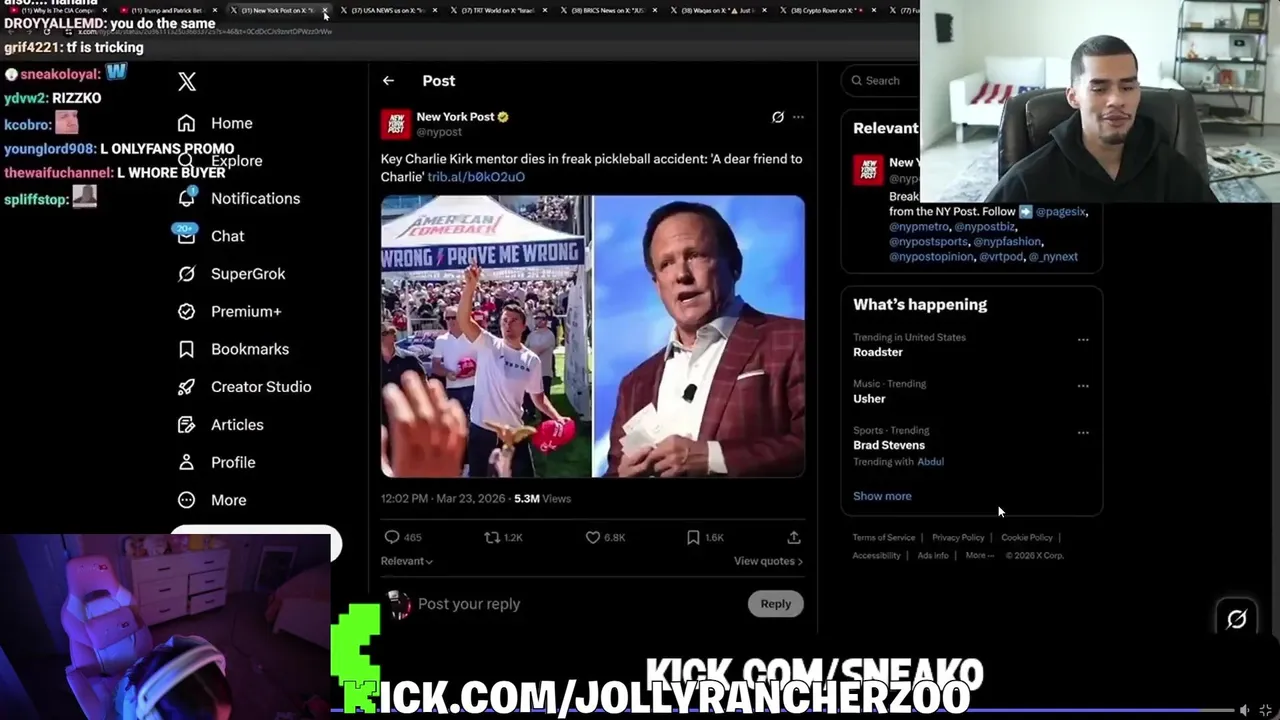Click the repost icon showing 1.2K

point(491,537)
